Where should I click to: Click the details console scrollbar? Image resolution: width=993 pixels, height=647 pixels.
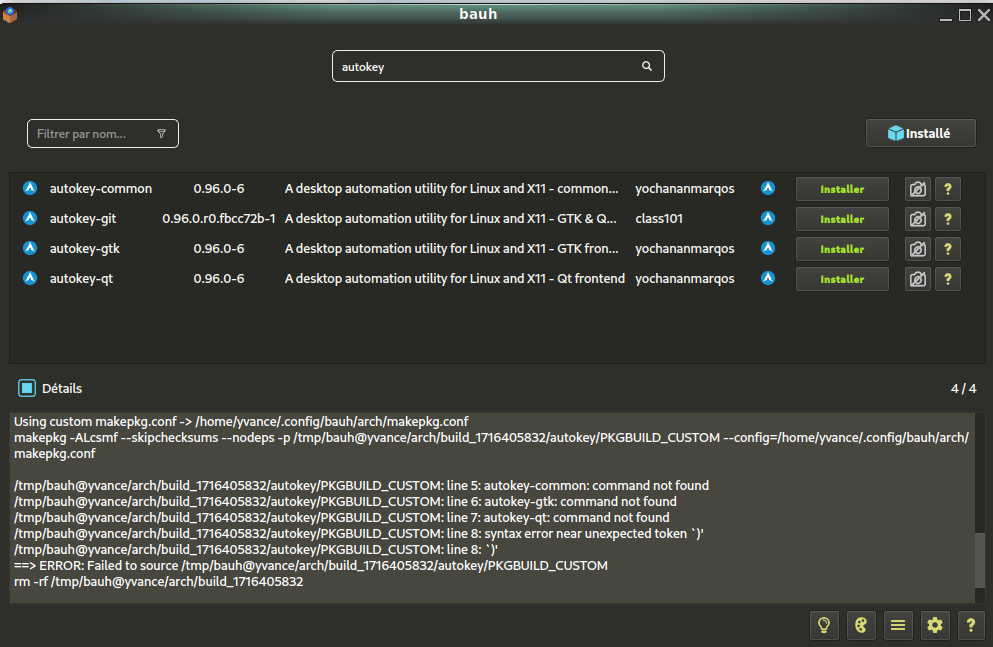coord(980,559)
